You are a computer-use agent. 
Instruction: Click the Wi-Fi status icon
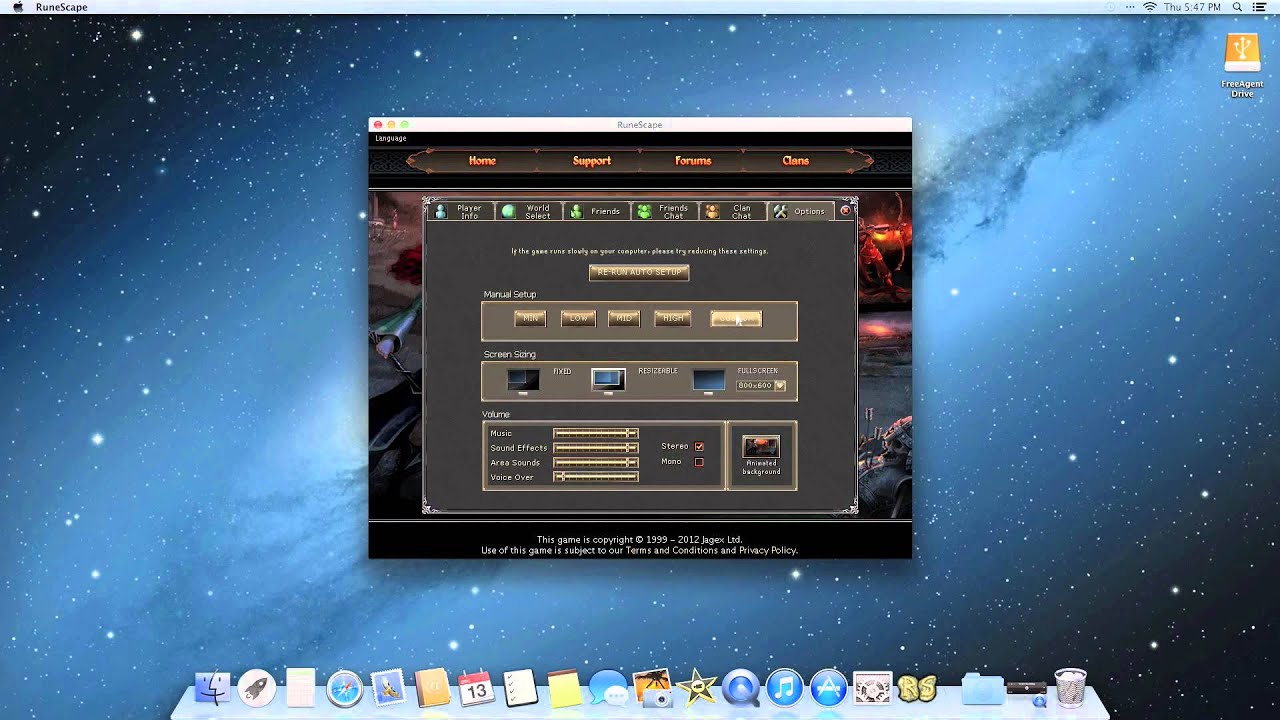(x=1150, y=7)
